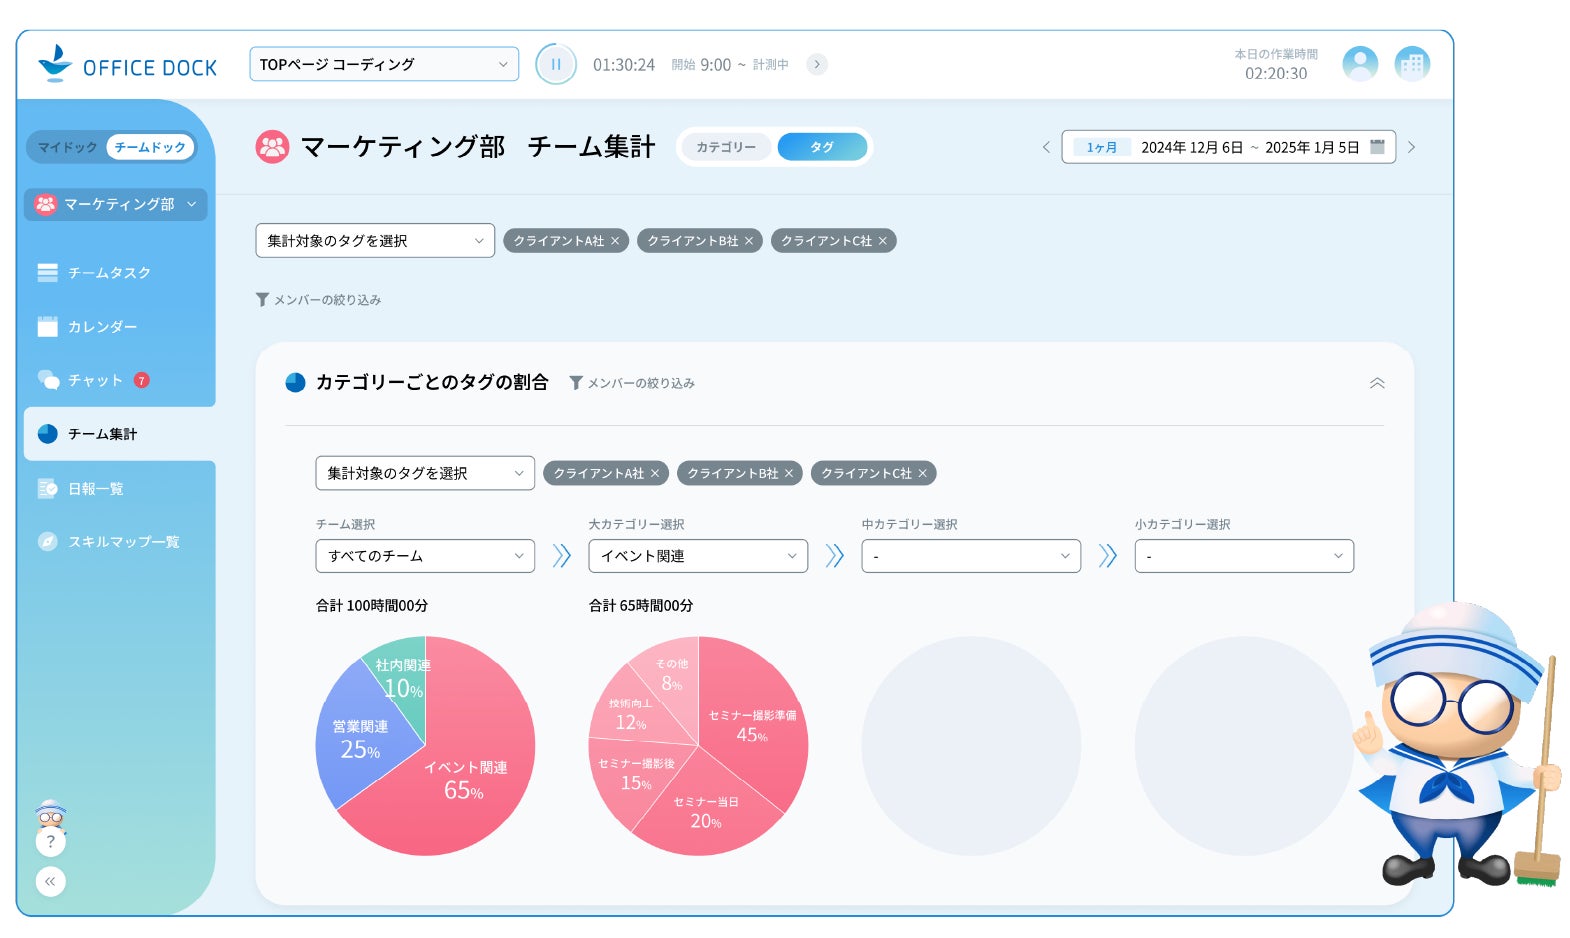Click the カレンダー icon in the sidebar
1570x938 pixels.
[47, 326]
